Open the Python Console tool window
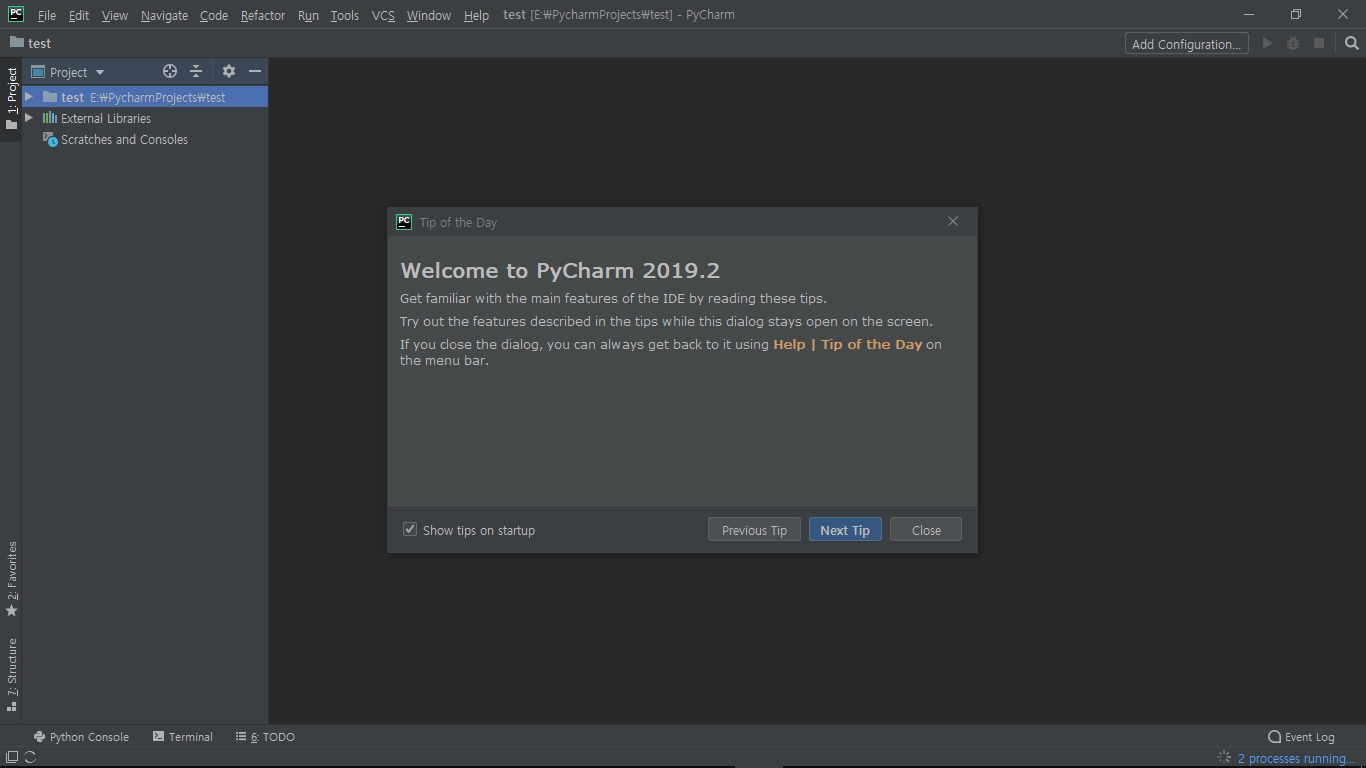 coord(82,737)
